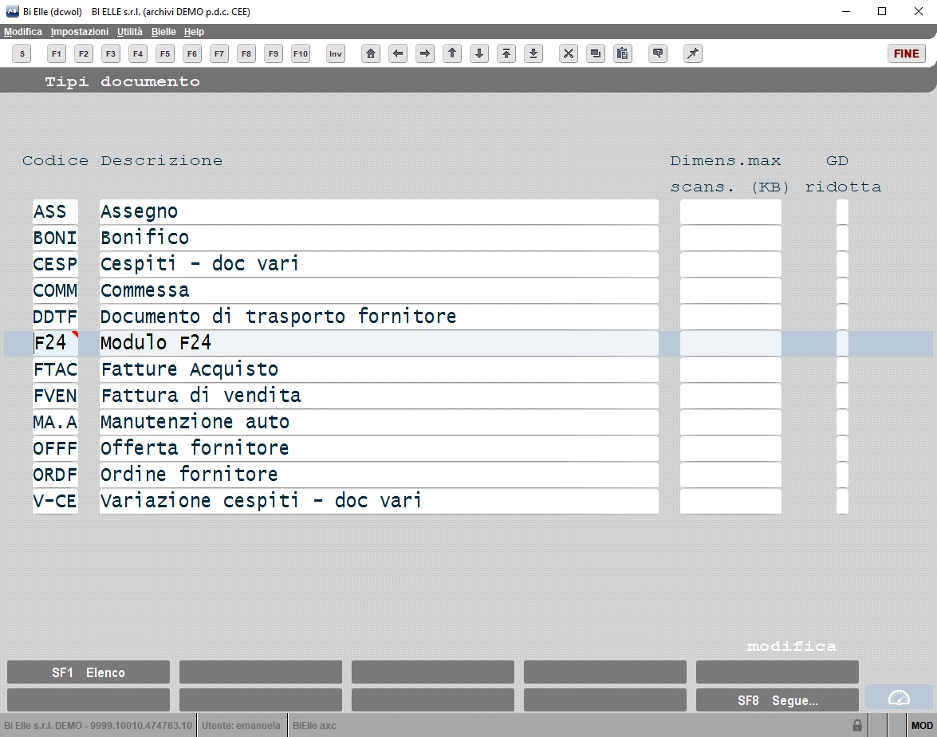
Task: Click the F2 toolbar key
Action: click(x=84, y=54)
